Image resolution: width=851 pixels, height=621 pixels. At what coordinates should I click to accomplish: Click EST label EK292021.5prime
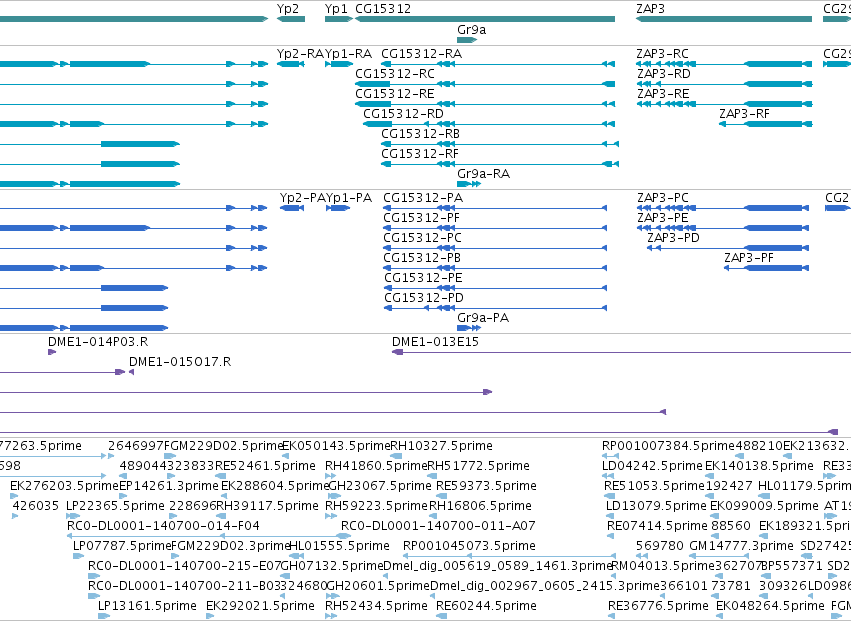click(x=261, y=605)
